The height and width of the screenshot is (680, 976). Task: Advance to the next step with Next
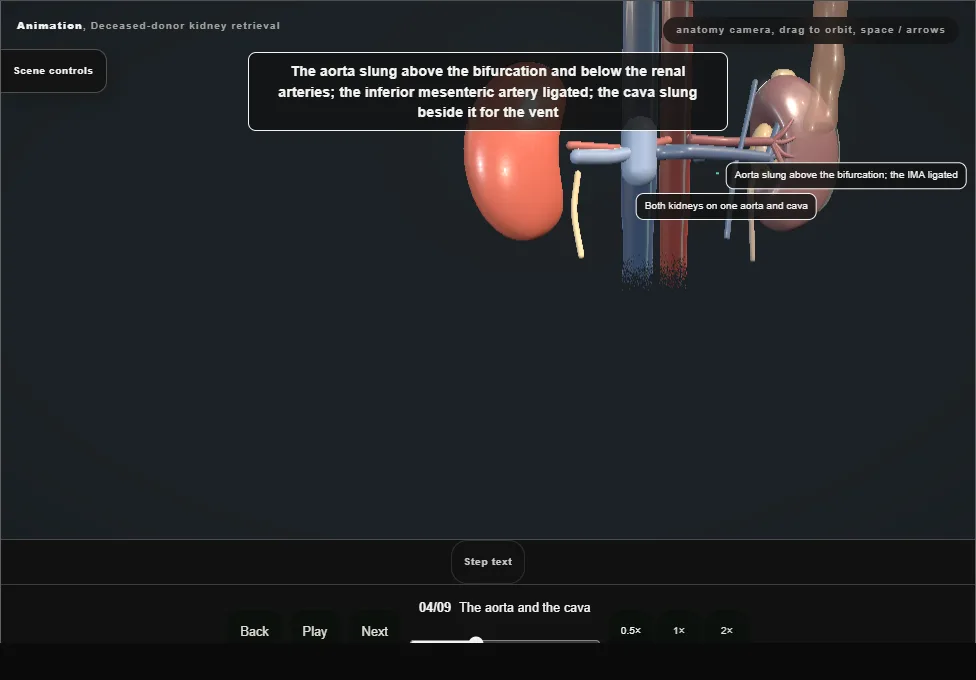(x=374, y=631)
